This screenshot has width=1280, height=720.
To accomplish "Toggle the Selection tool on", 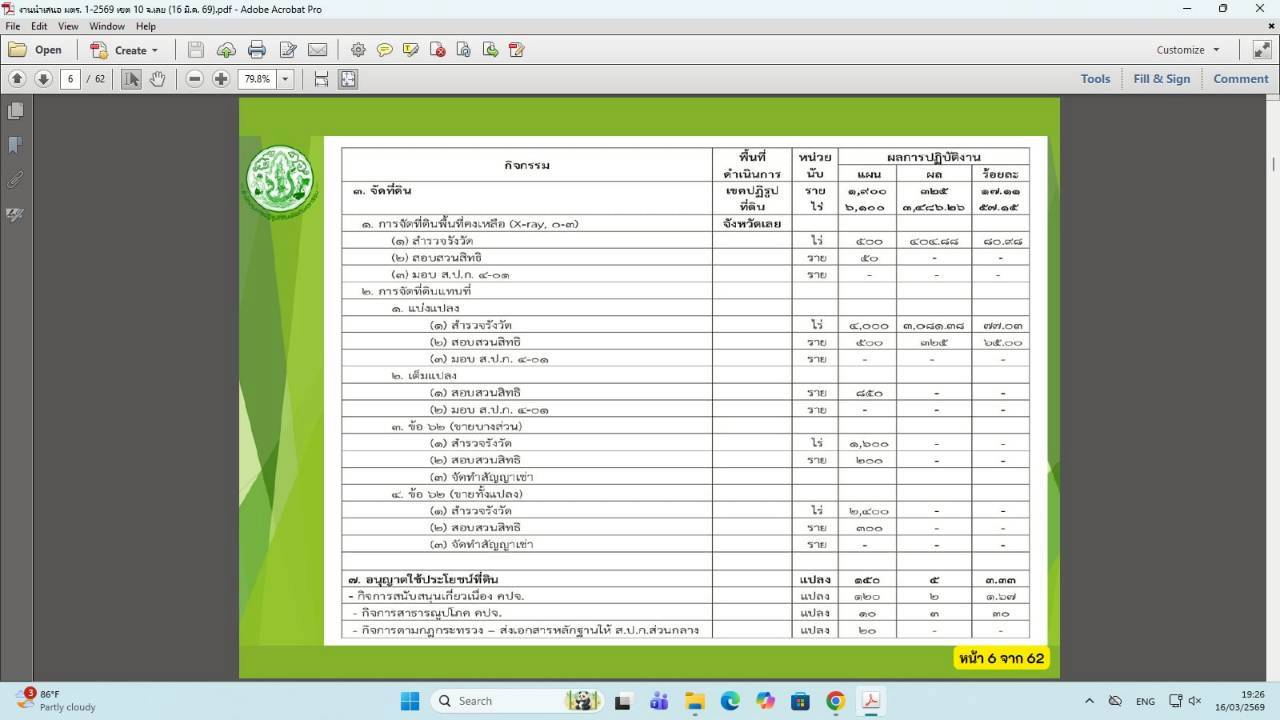I will pos(131,78).
